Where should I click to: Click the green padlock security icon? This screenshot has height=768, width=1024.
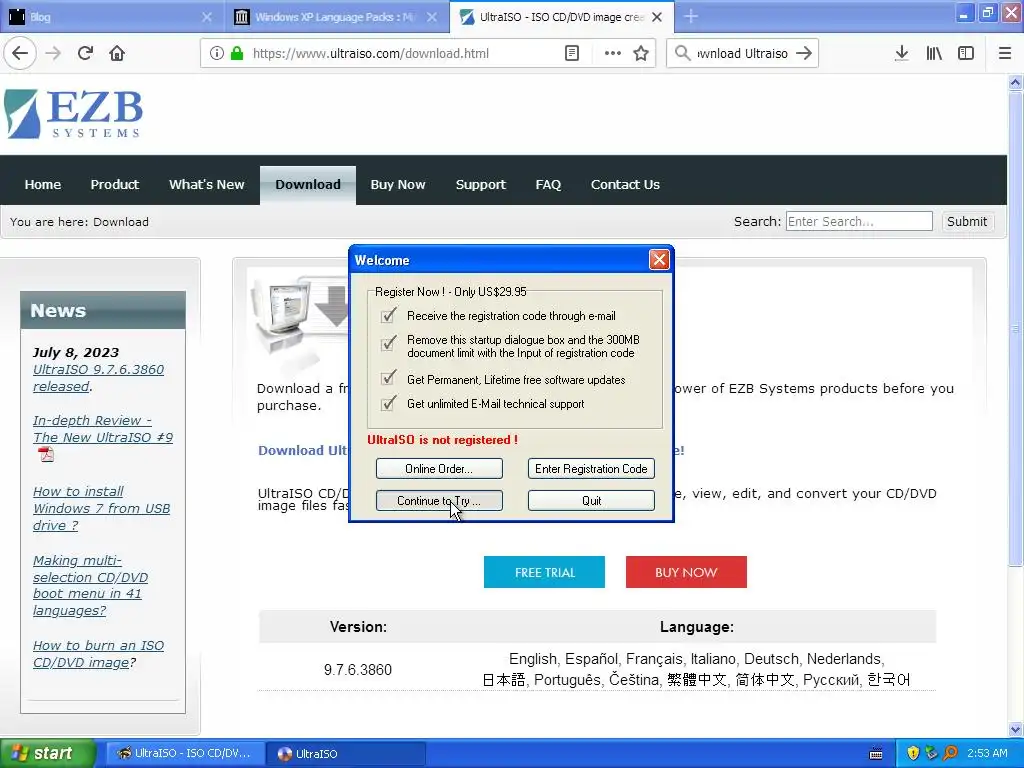click(237, 53)
